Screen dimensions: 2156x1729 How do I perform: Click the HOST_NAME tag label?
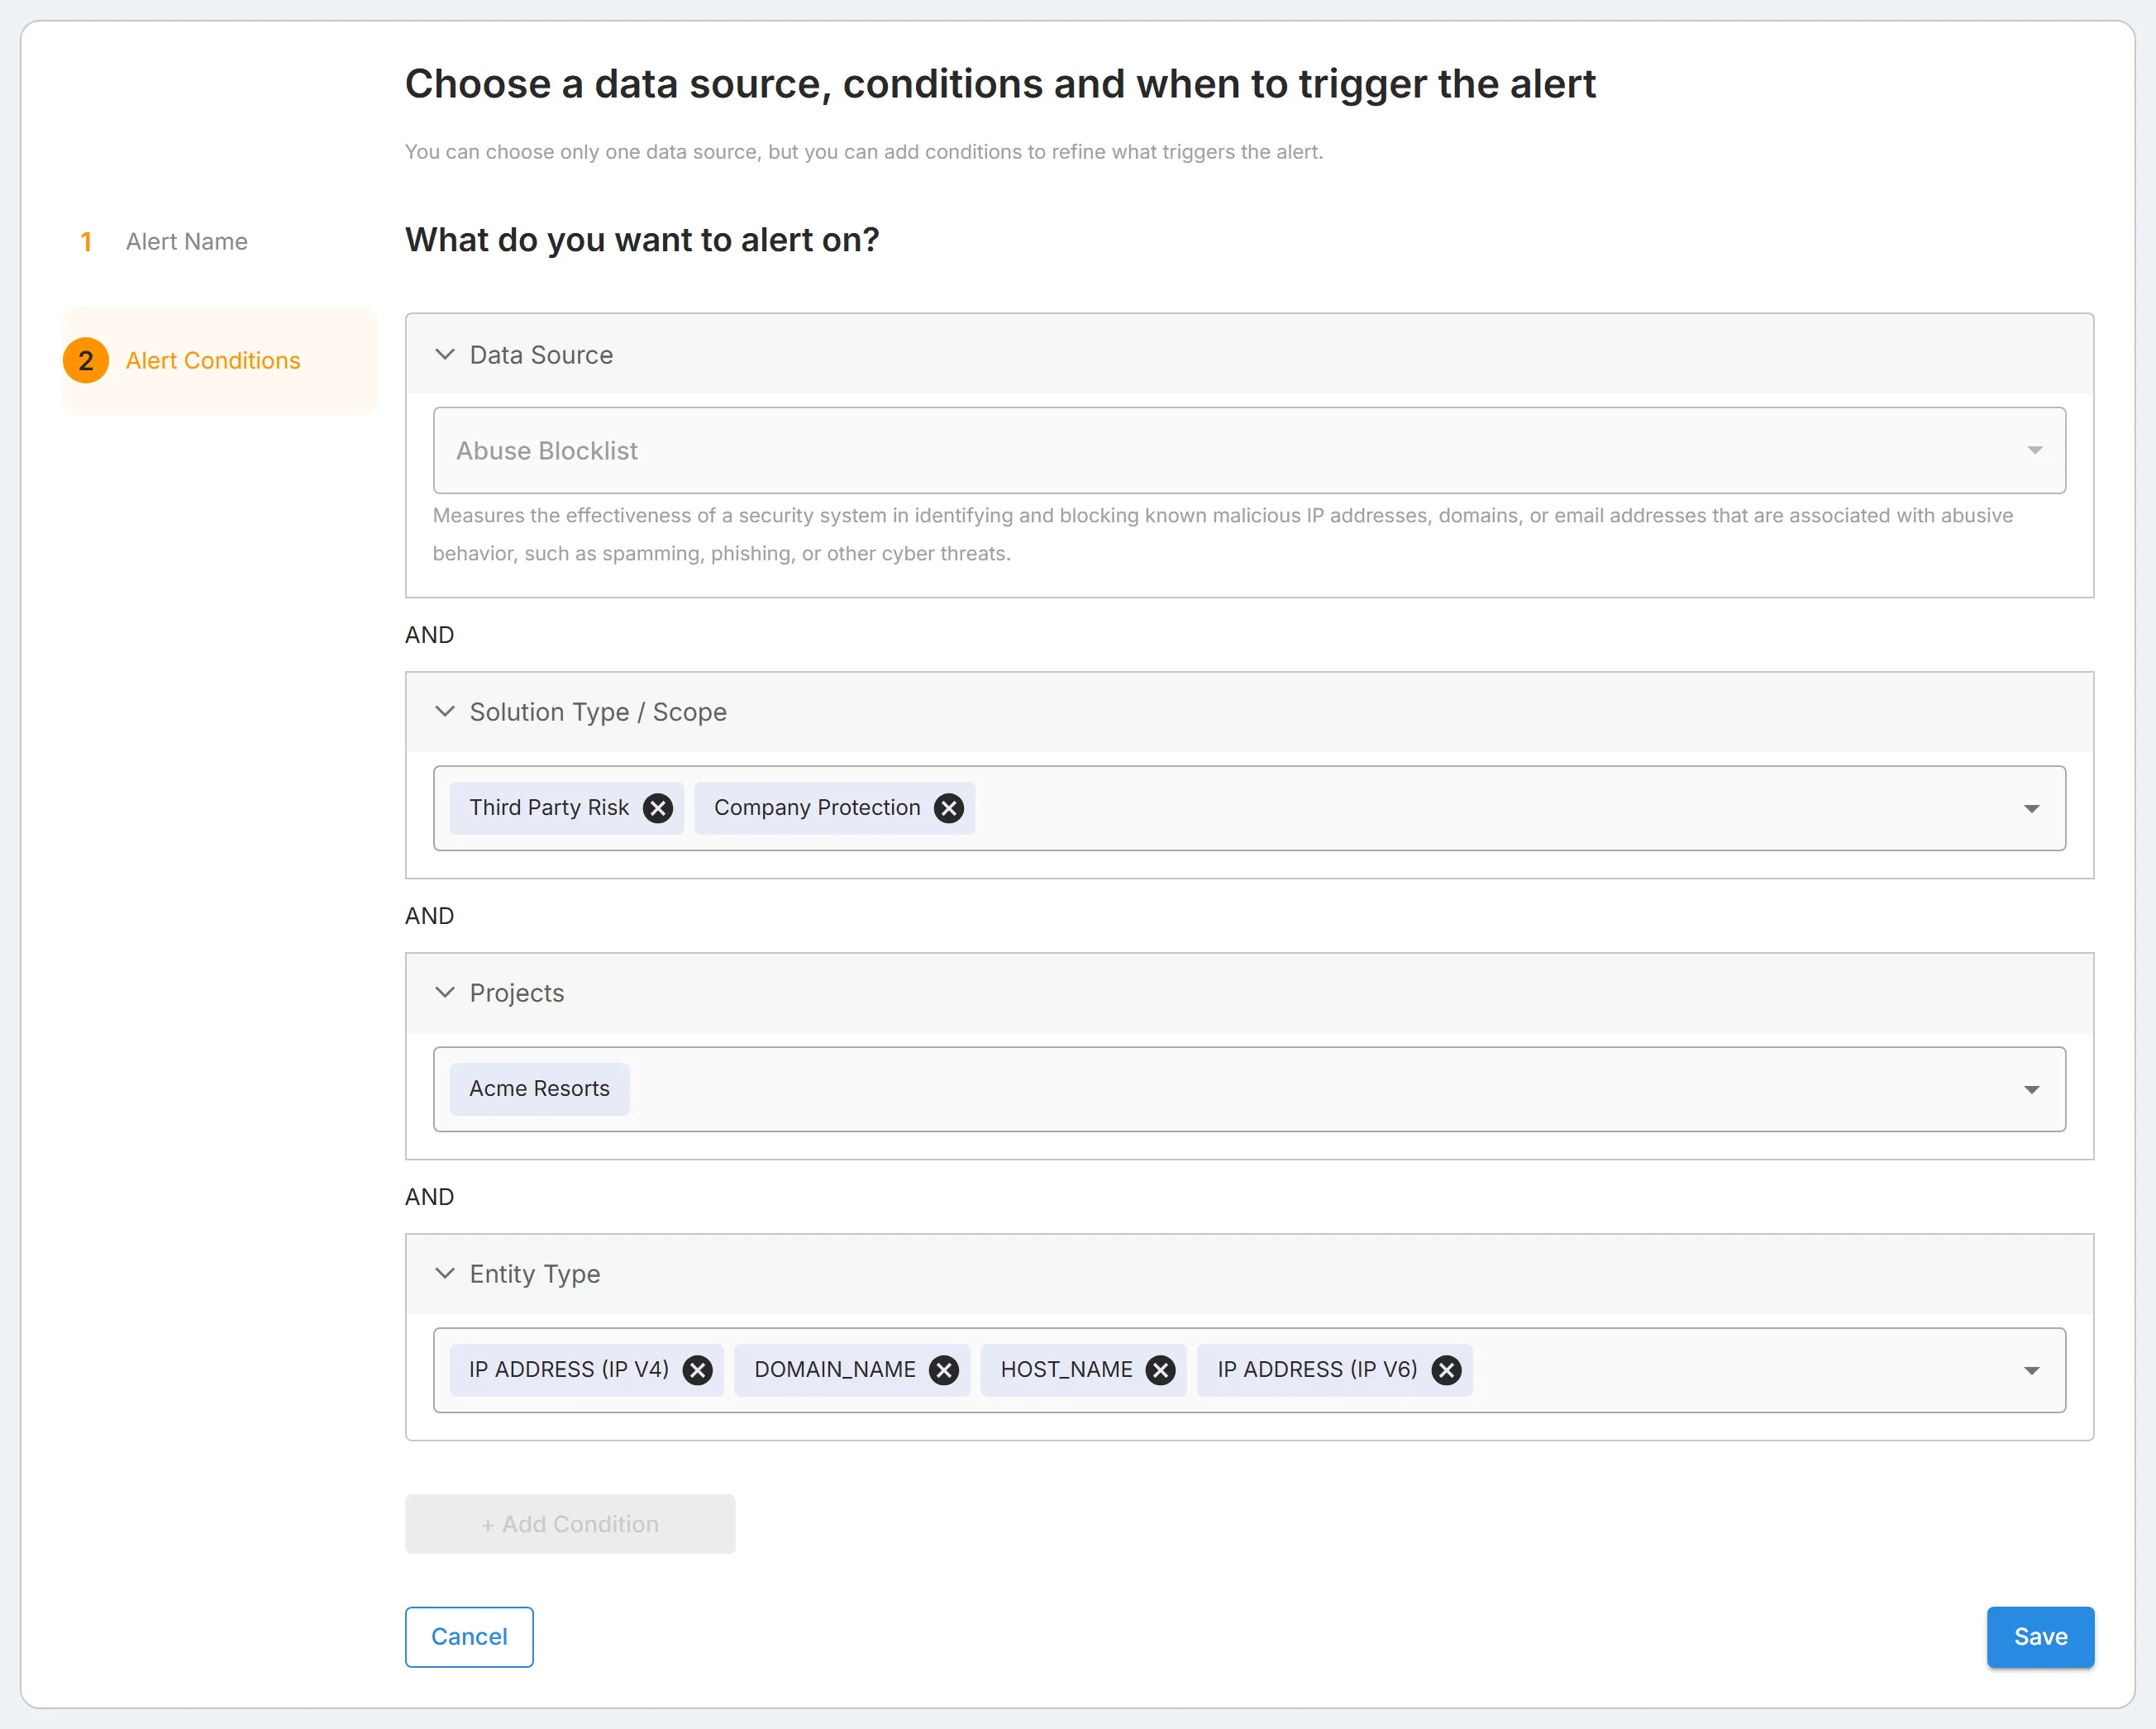pos(1066,1370)
